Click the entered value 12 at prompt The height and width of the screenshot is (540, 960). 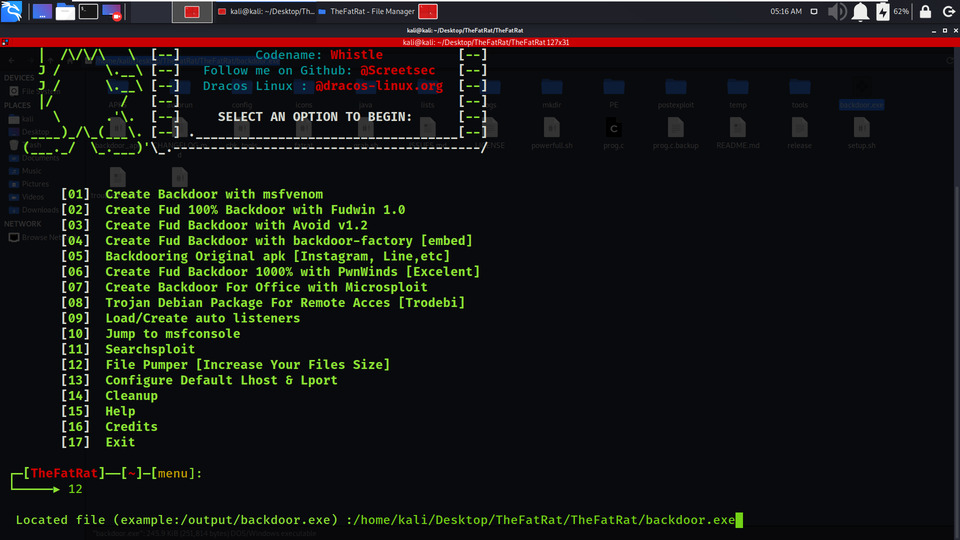pos(75,489)
